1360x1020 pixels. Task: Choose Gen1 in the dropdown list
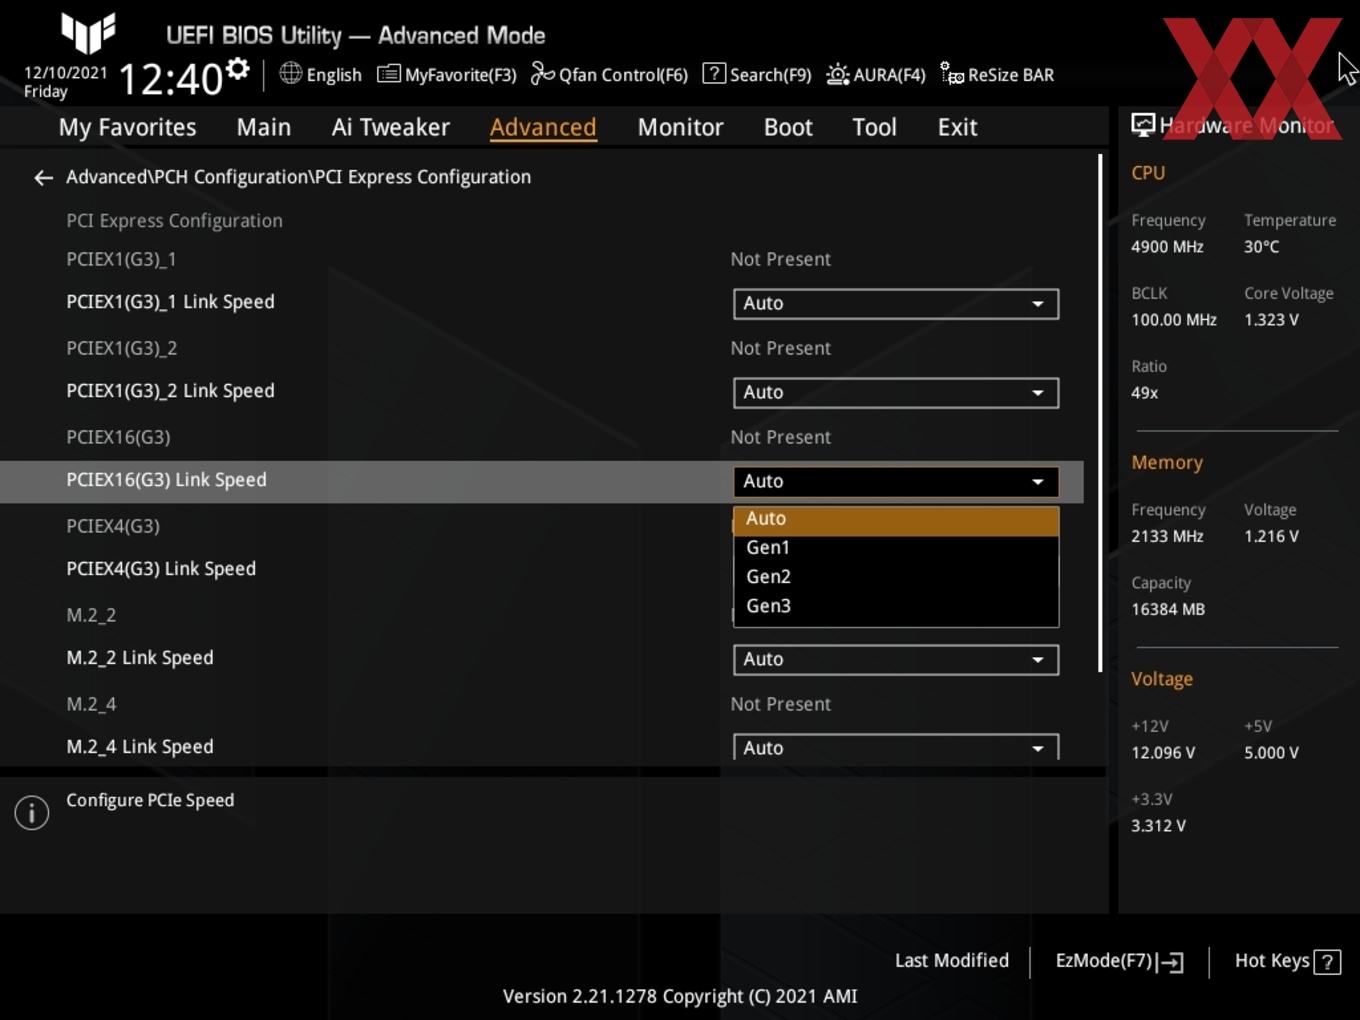896,548
